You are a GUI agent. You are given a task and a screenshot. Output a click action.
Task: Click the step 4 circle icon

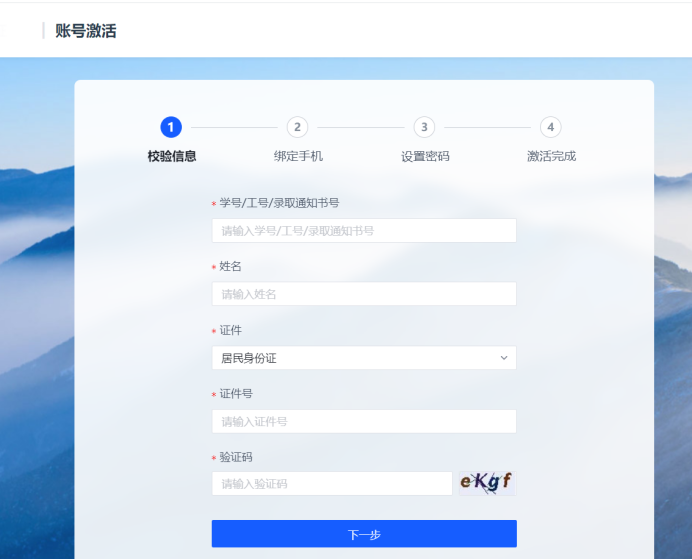tap(550, 127)
